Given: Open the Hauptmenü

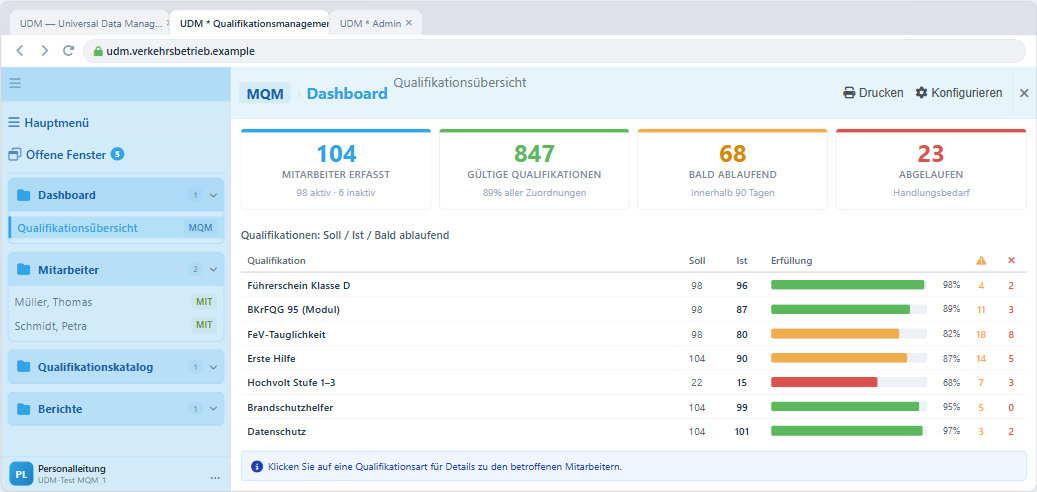Looking at the screenshot, I should coord(49,123).
